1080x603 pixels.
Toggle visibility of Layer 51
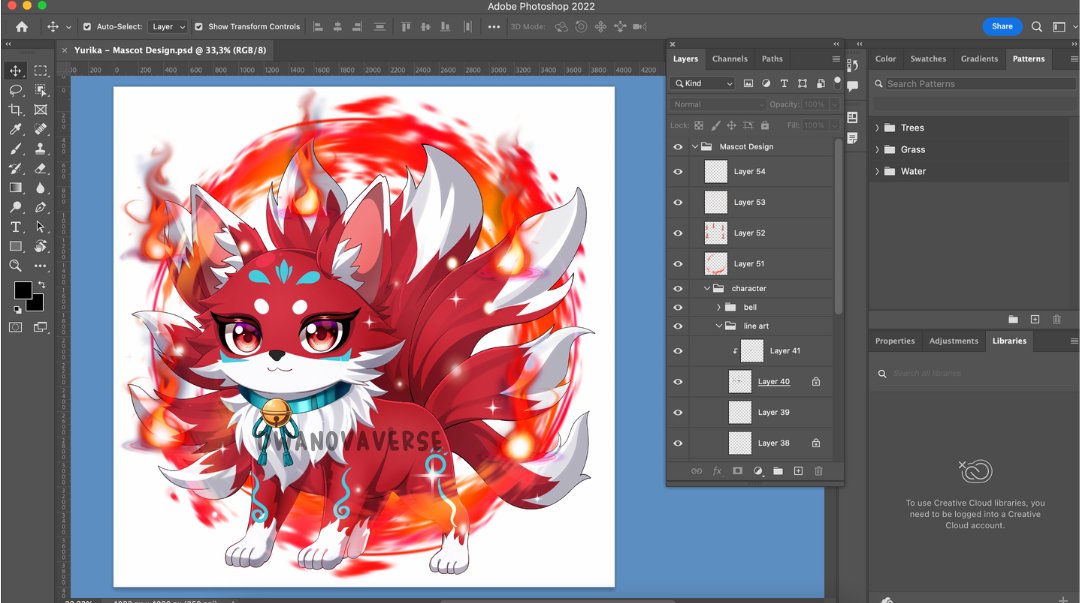pyautogui.click(x=678, y=264)
